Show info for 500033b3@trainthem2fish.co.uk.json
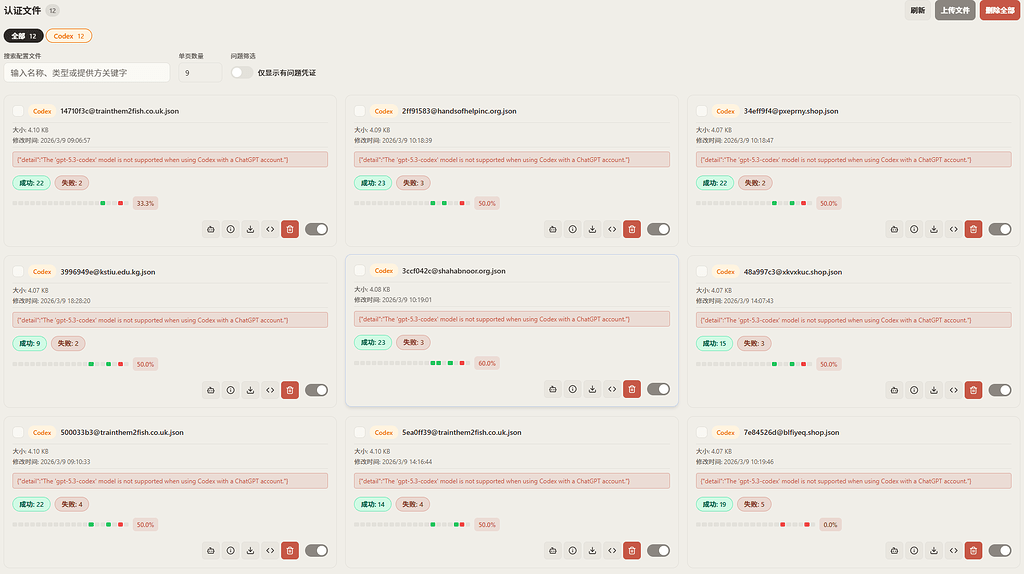The height and width of the screenshot is (574, 1024). coord(231,550)
